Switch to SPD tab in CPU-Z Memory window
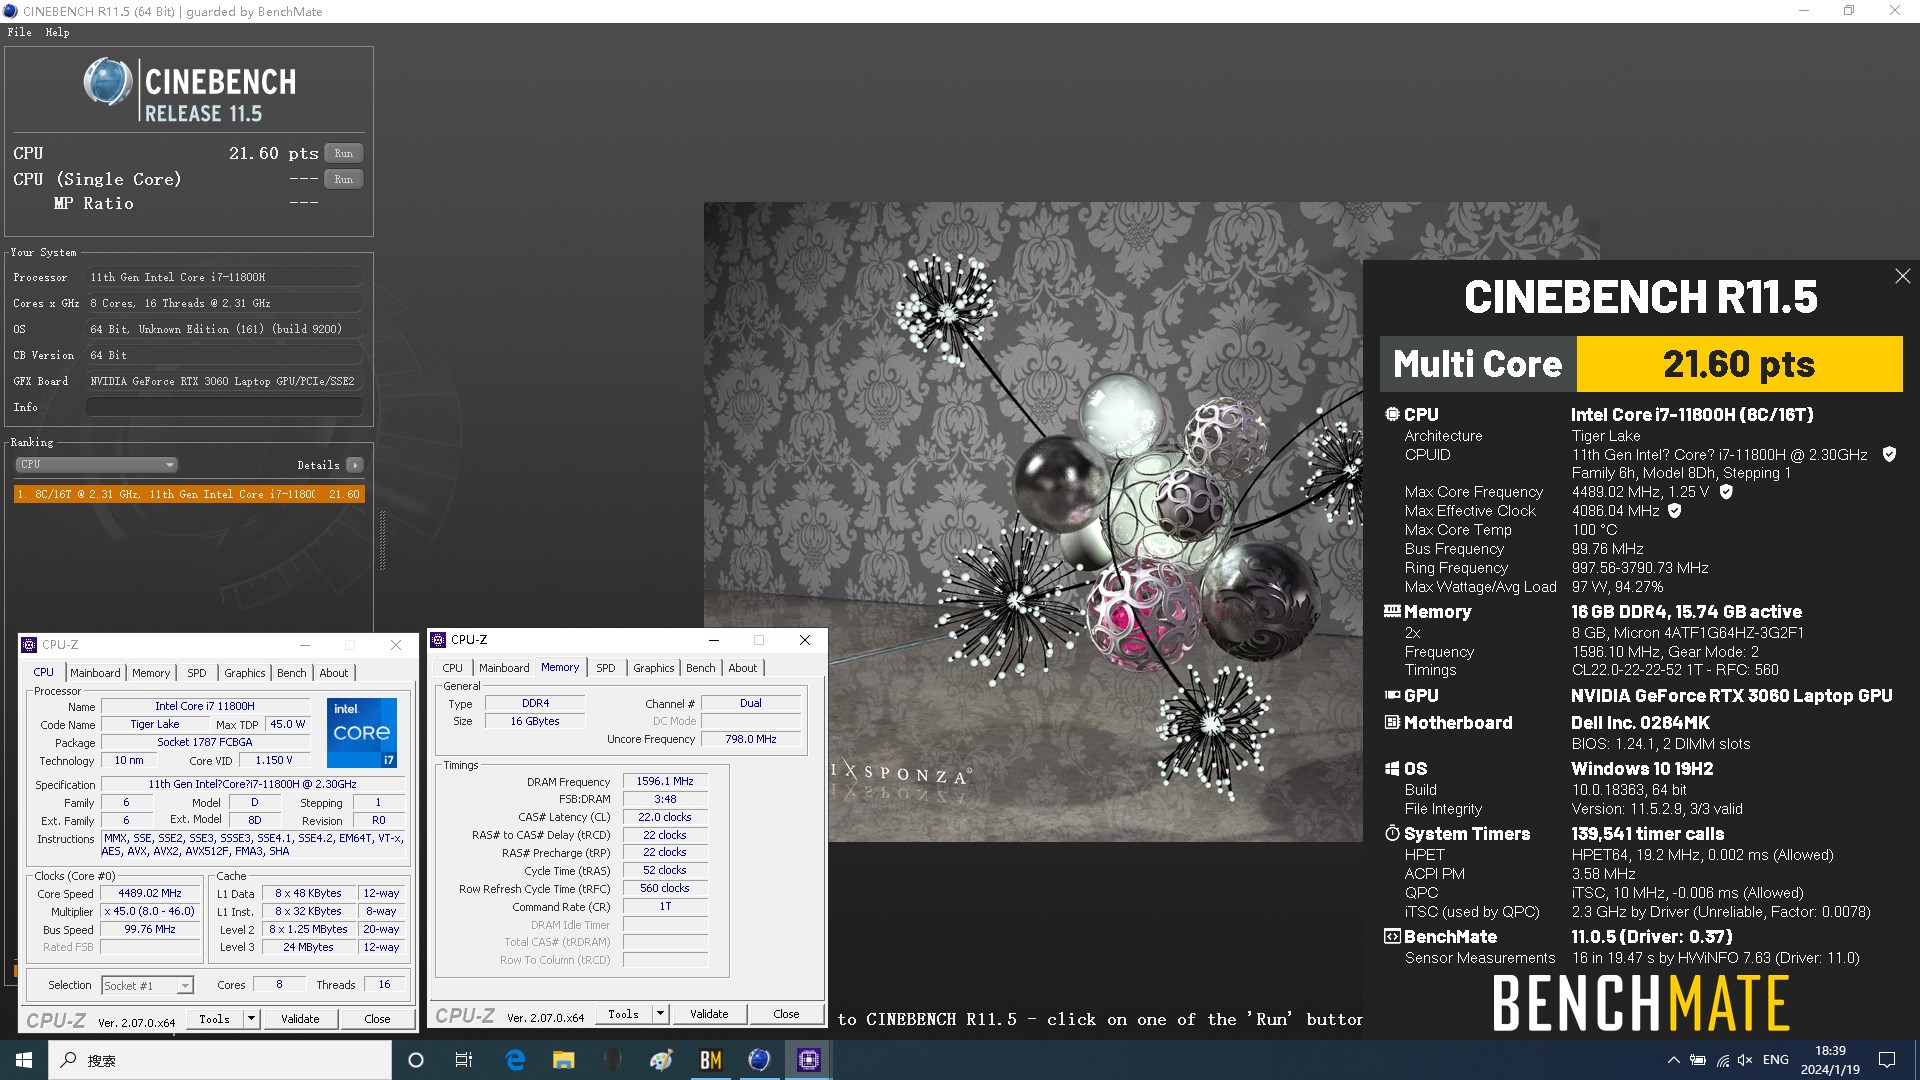Screen dimensions: 1920x1080 coord(606,668)
